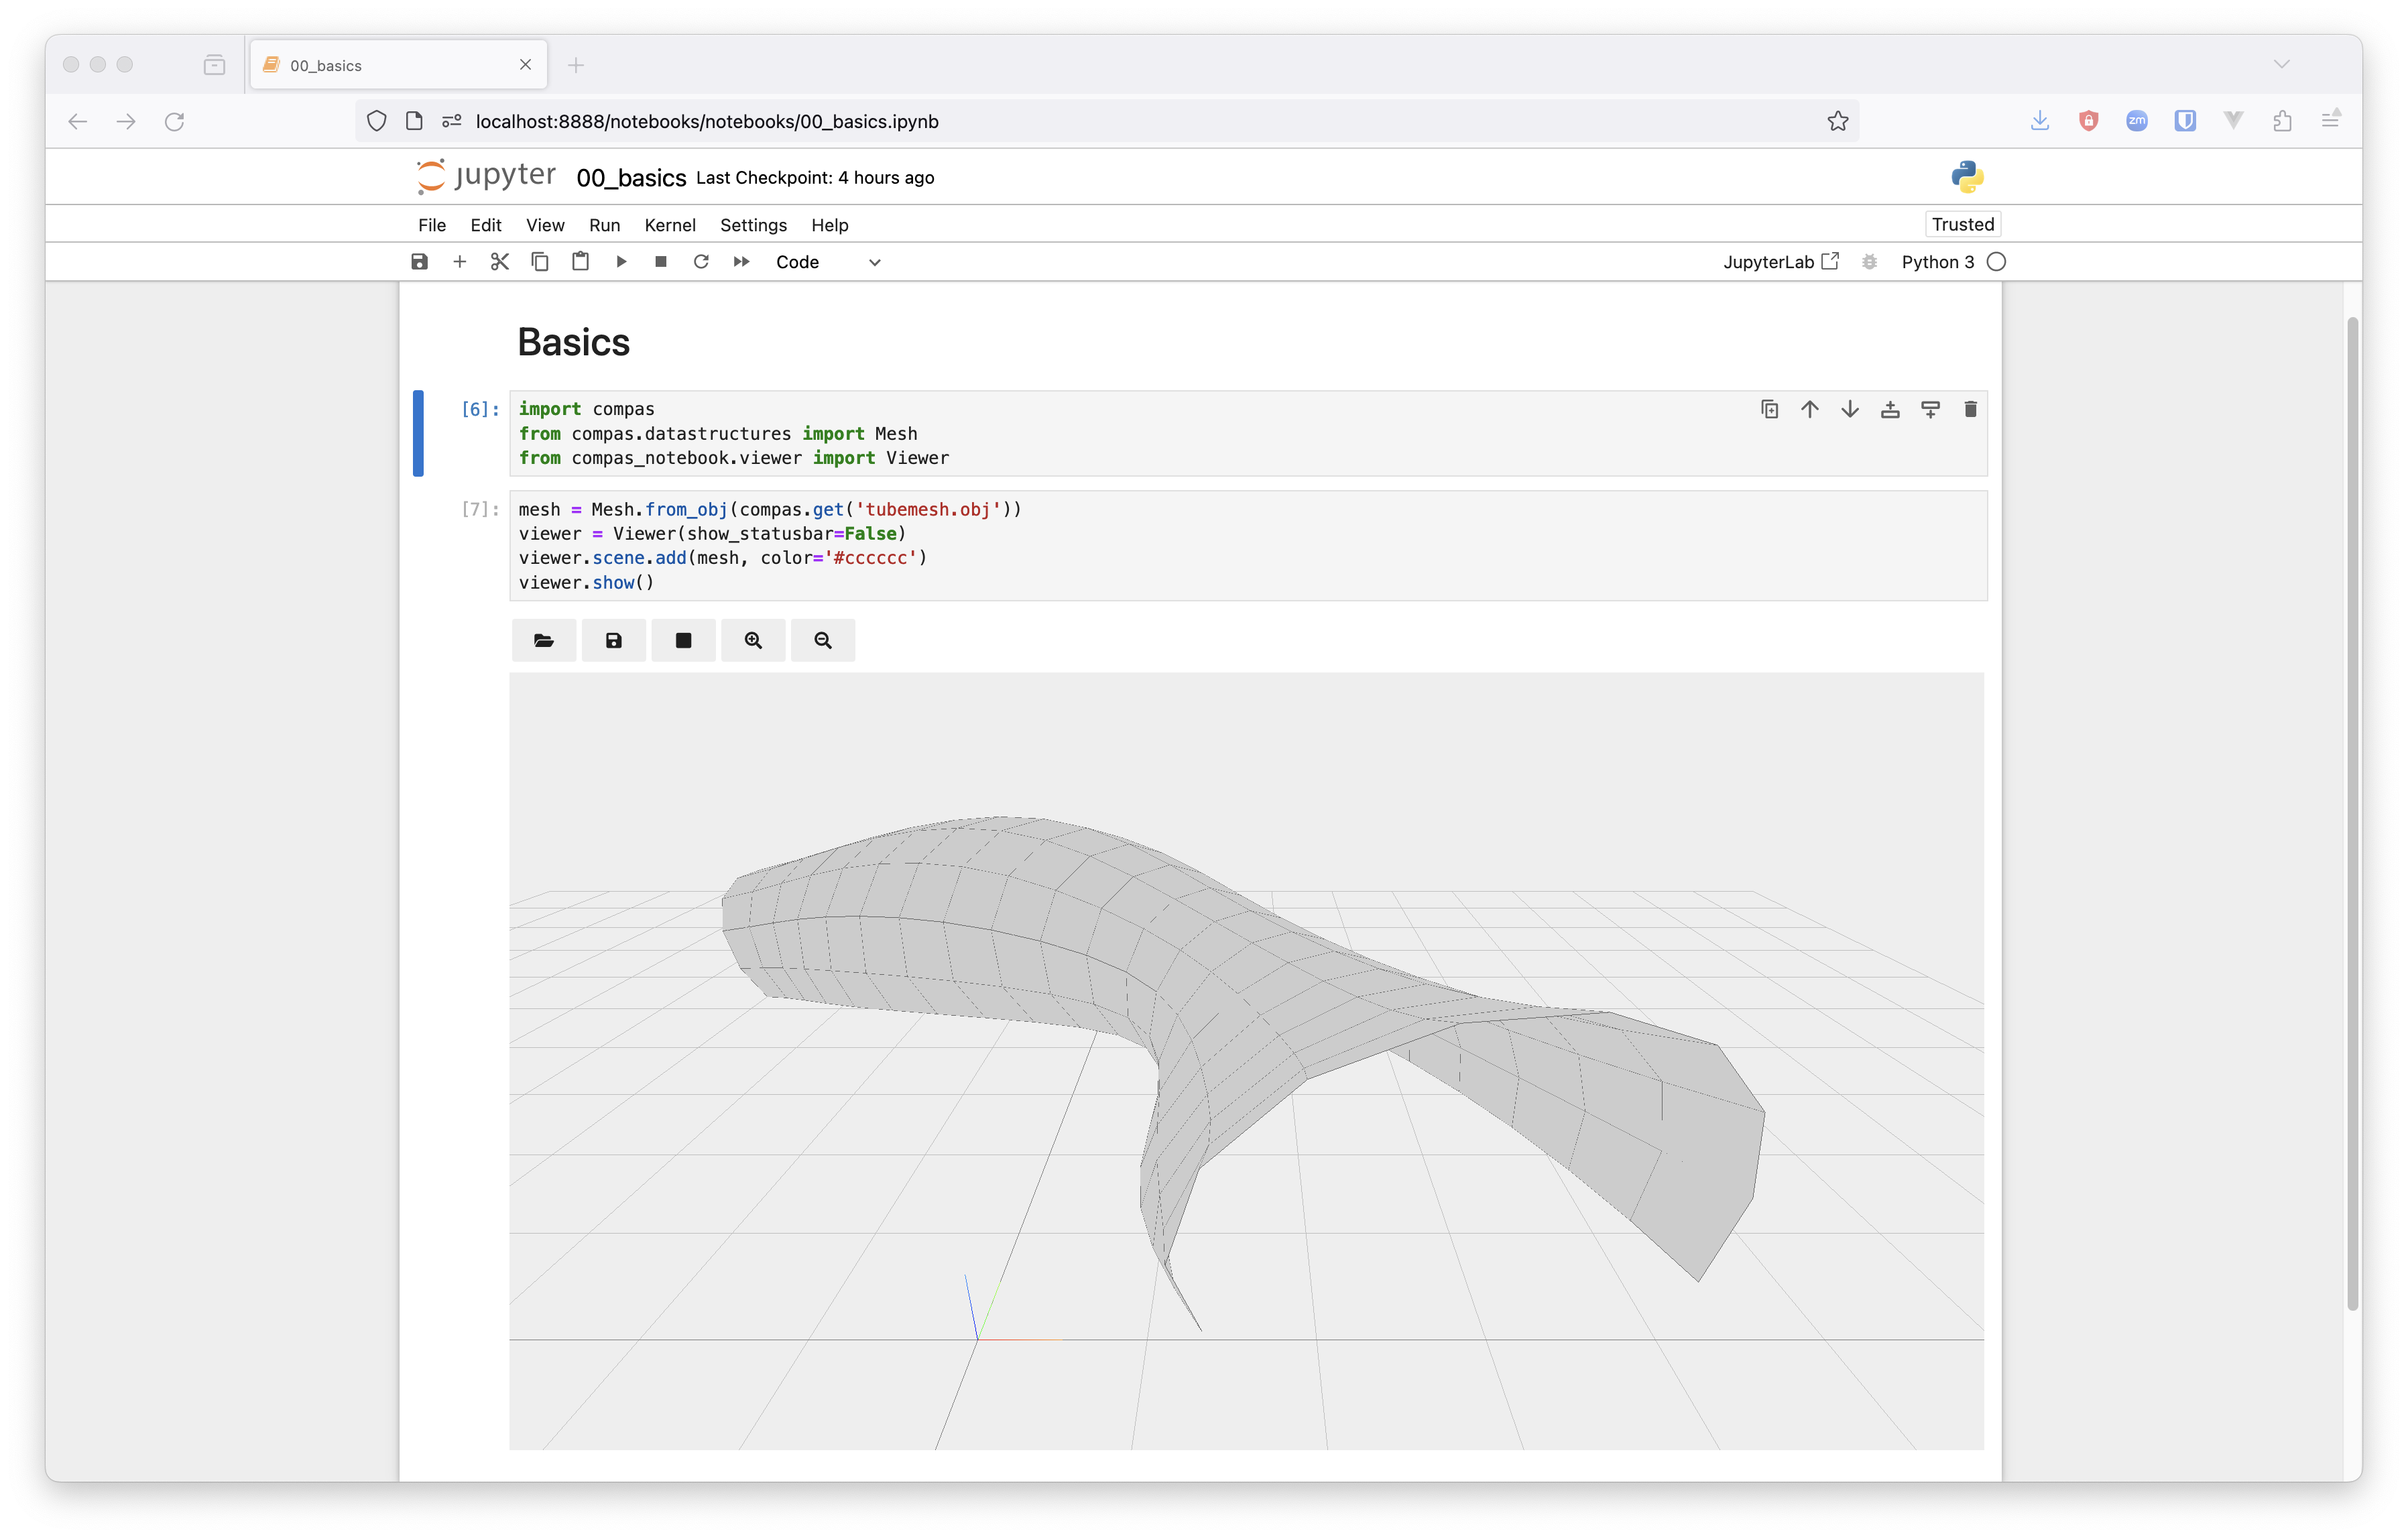Open the Bitwarden shield extension icon

tap(2185, 121)
